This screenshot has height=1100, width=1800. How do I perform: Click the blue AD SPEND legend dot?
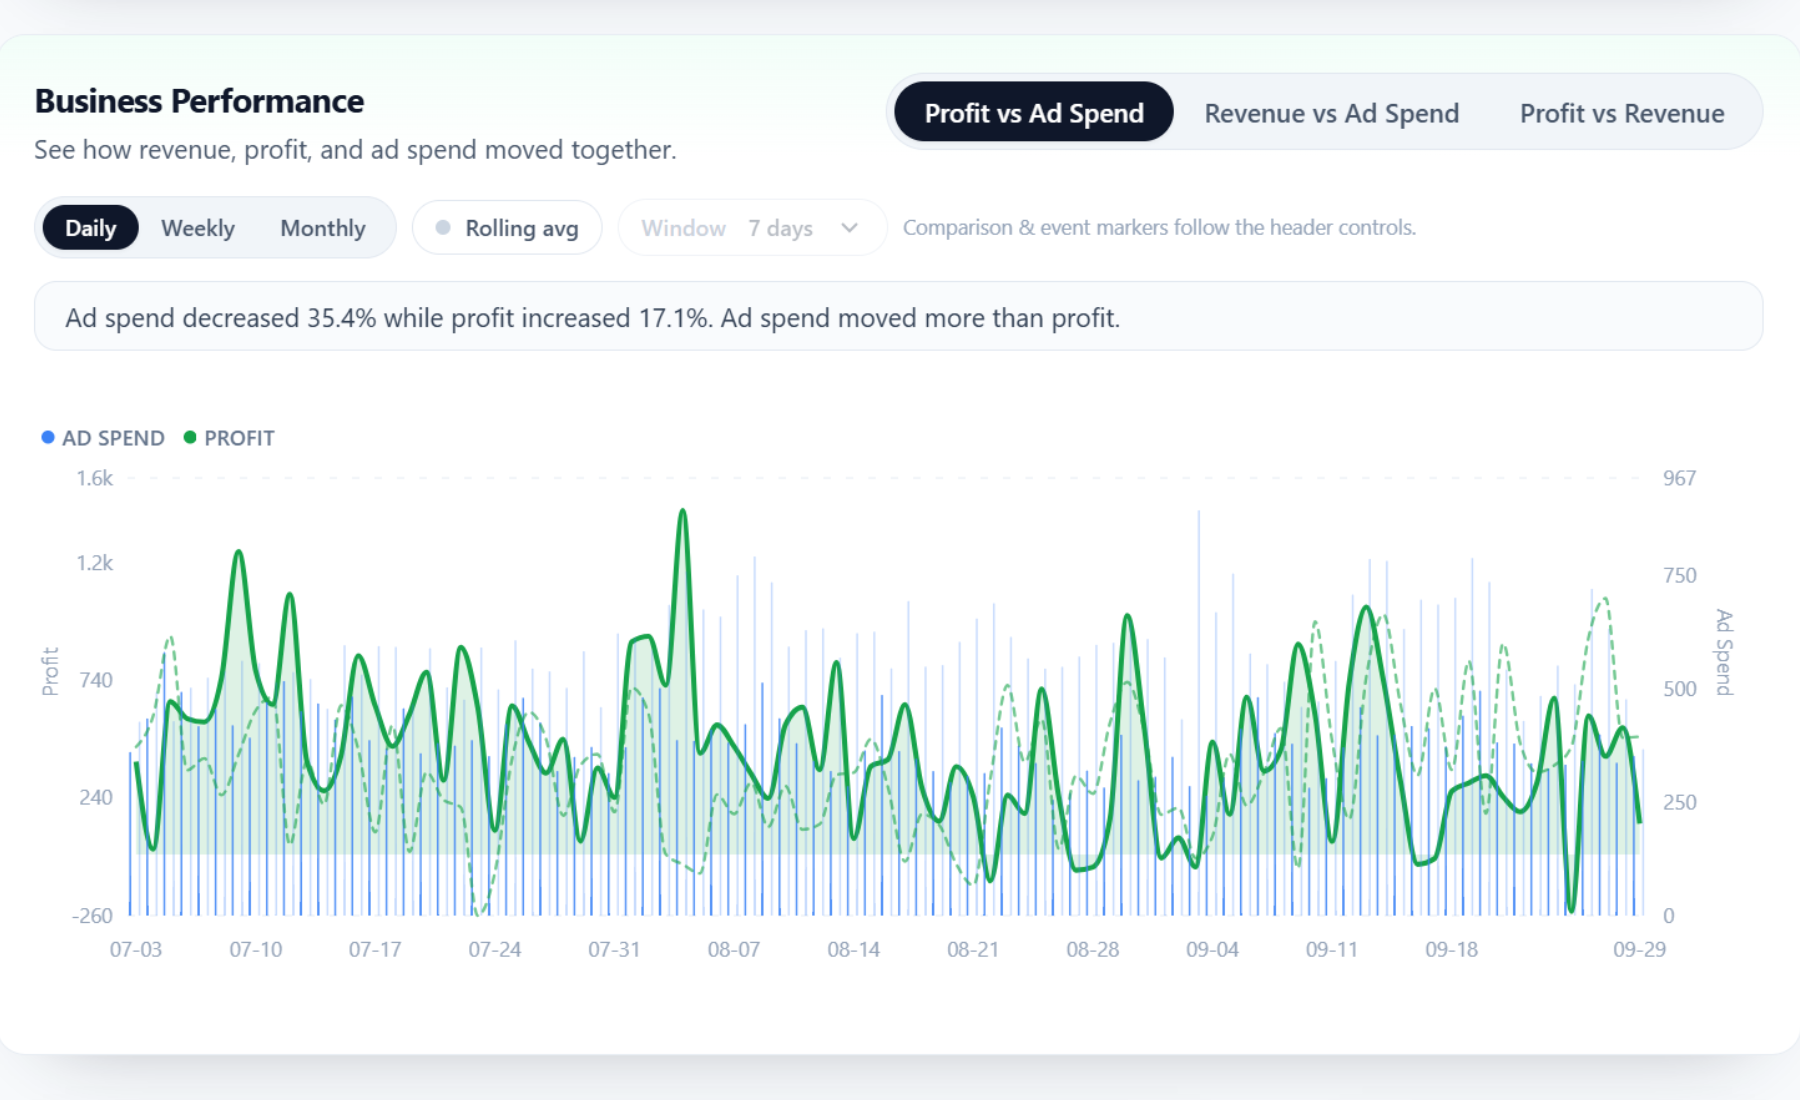pos(47,437)
